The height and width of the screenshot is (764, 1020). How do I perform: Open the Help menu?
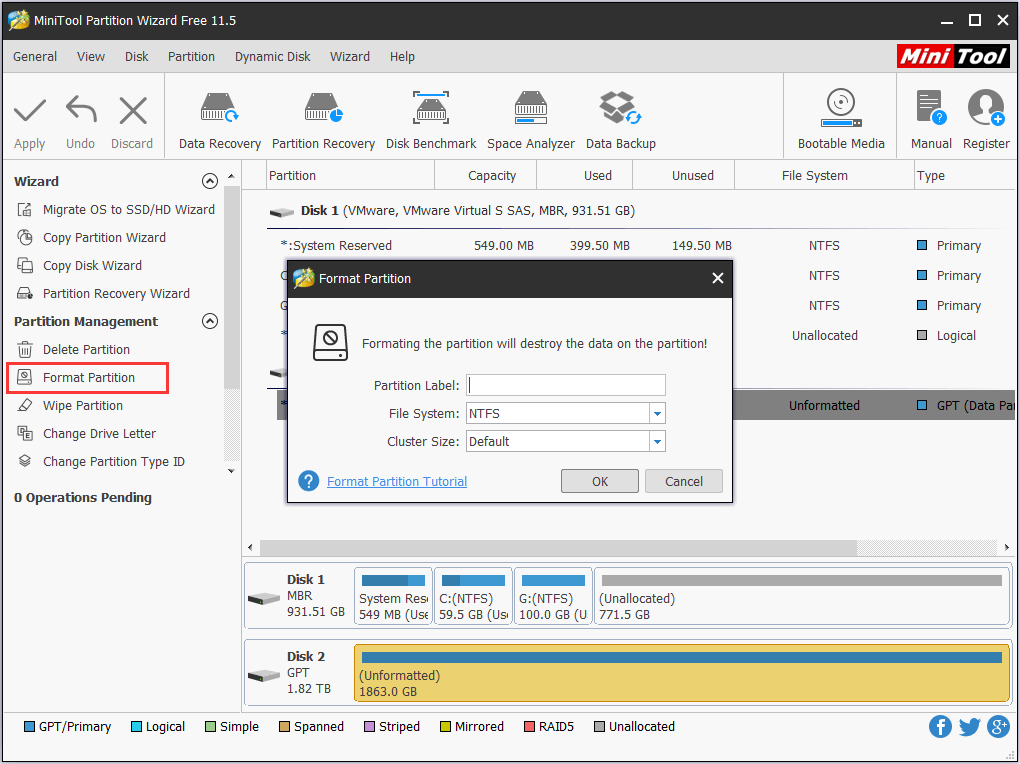click(x=402, y=57)
